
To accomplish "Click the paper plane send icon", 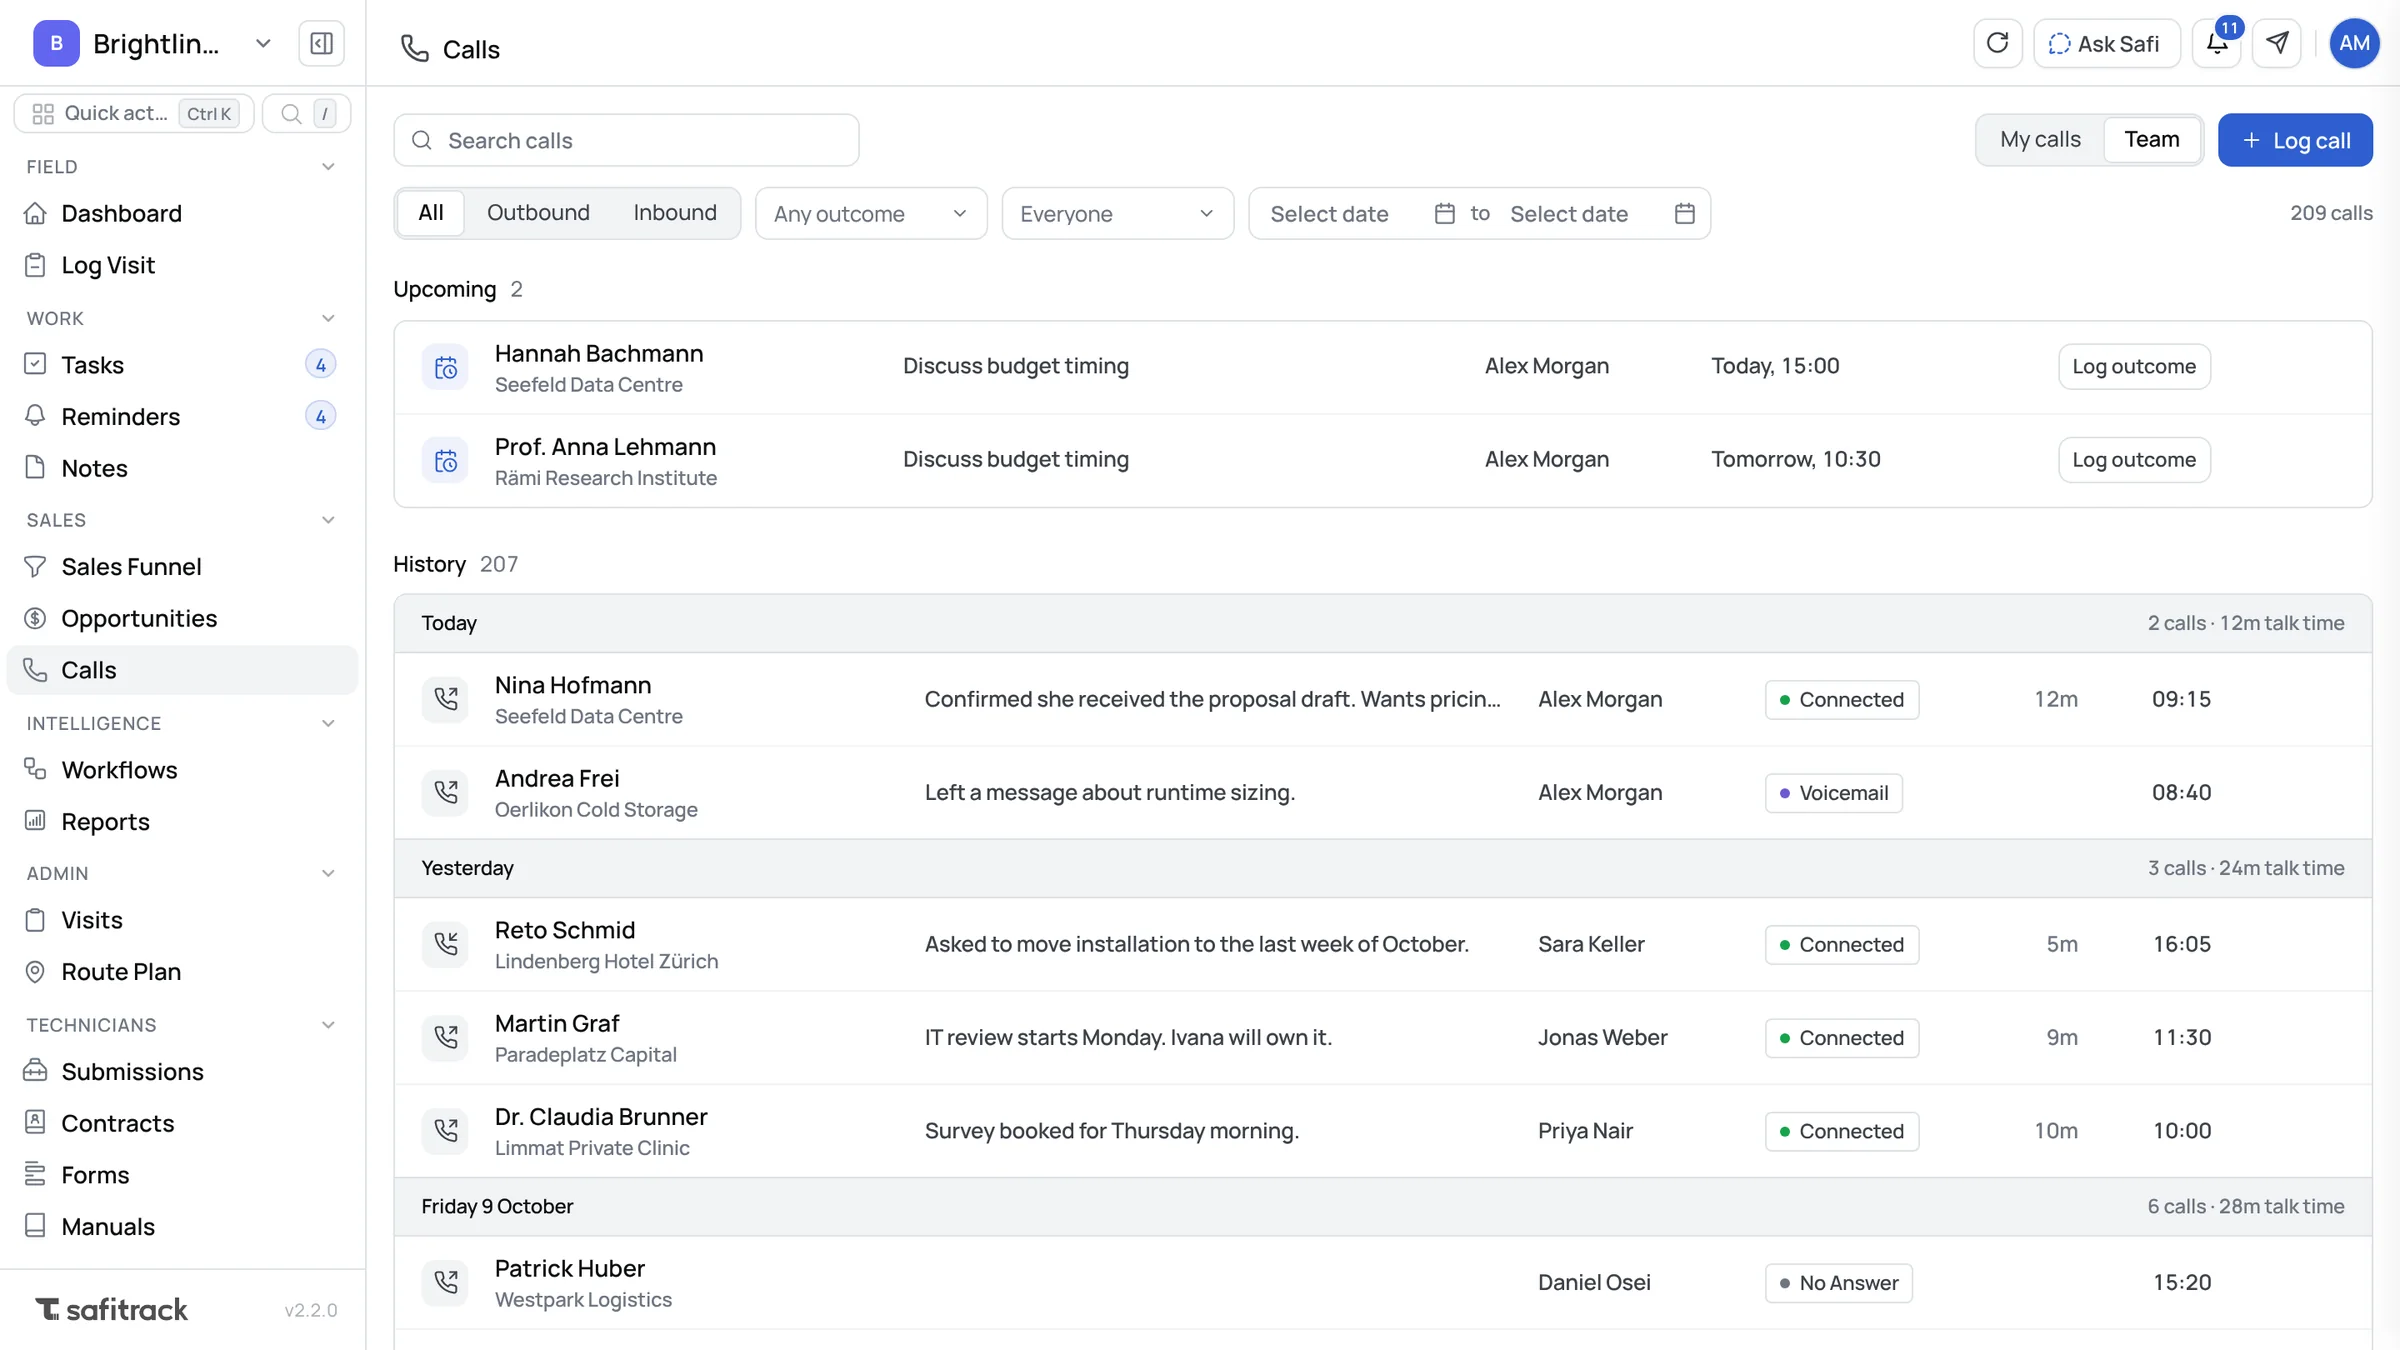I will pos(2277,43).
